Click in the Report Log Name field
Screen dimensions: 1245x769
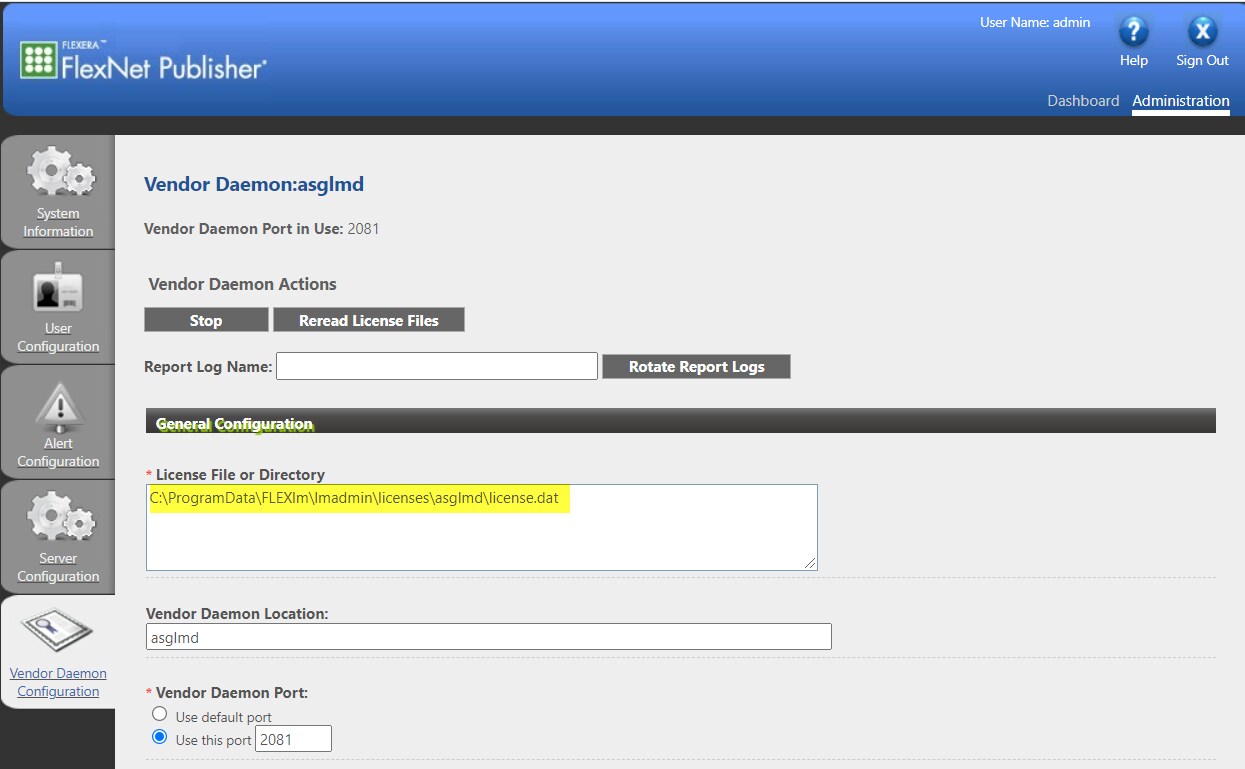pos(436,366)
